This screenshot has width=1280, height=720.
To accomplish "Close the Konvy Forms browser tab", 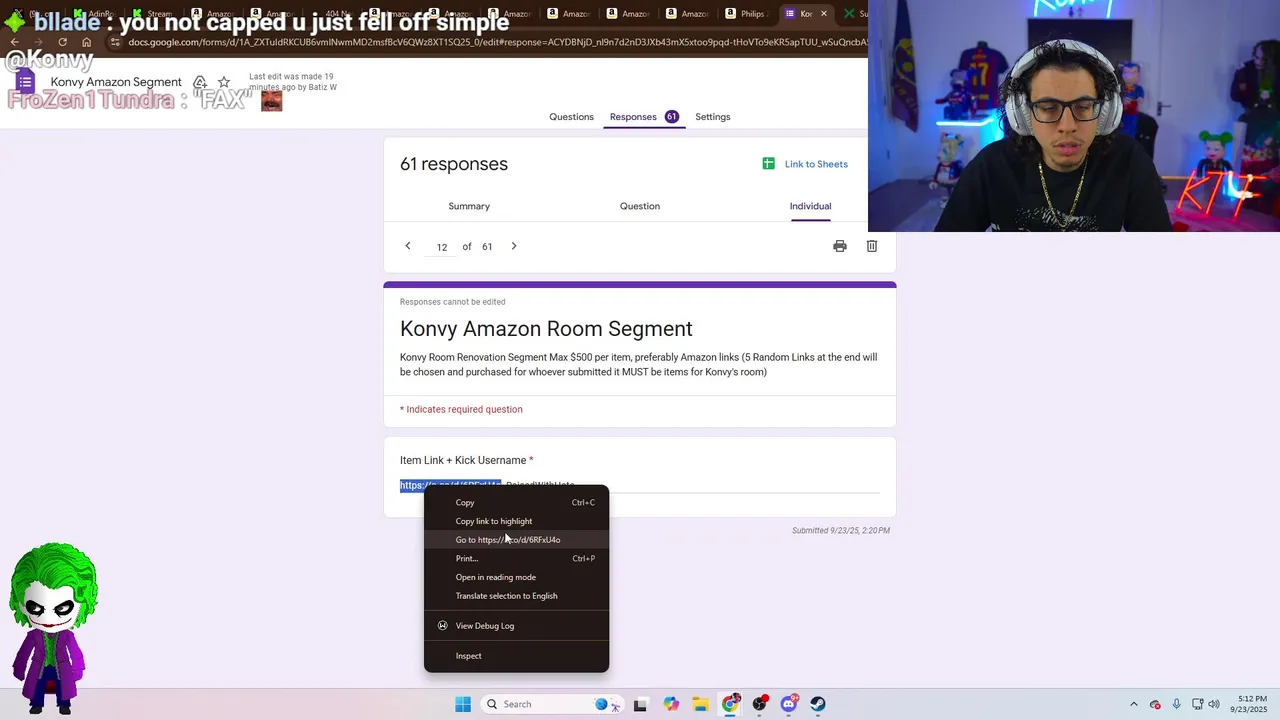I will [824, 13].
